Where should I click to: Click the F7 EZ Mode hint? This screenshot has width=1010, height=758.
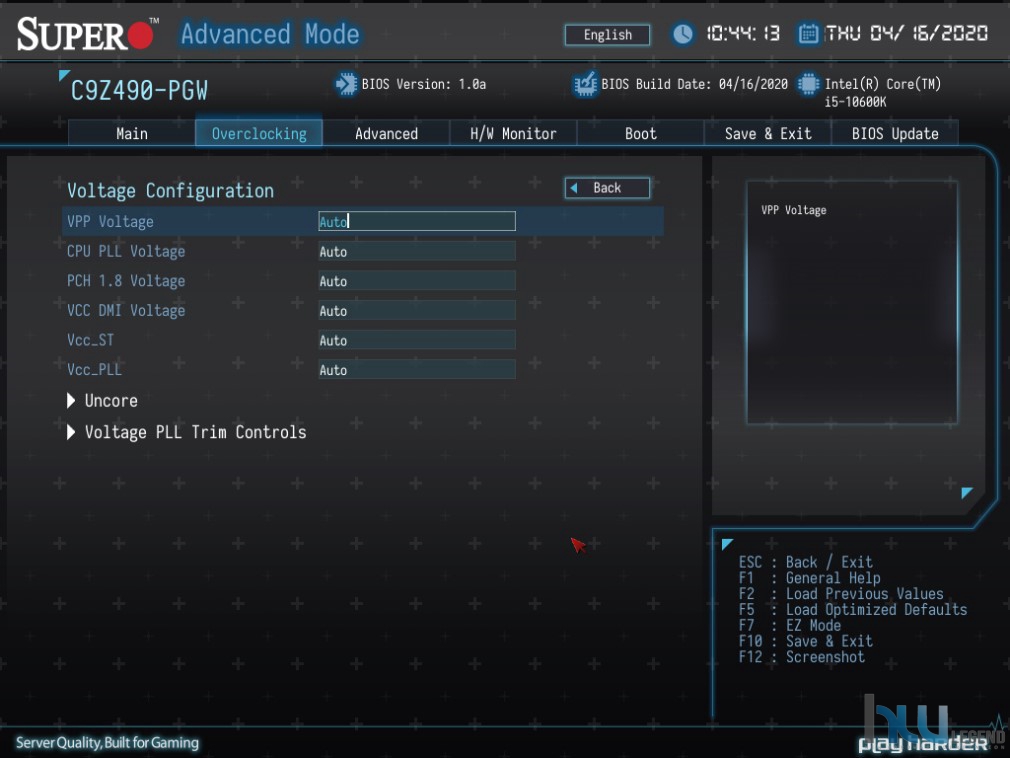pyautogui.click(x=789, y=625)
